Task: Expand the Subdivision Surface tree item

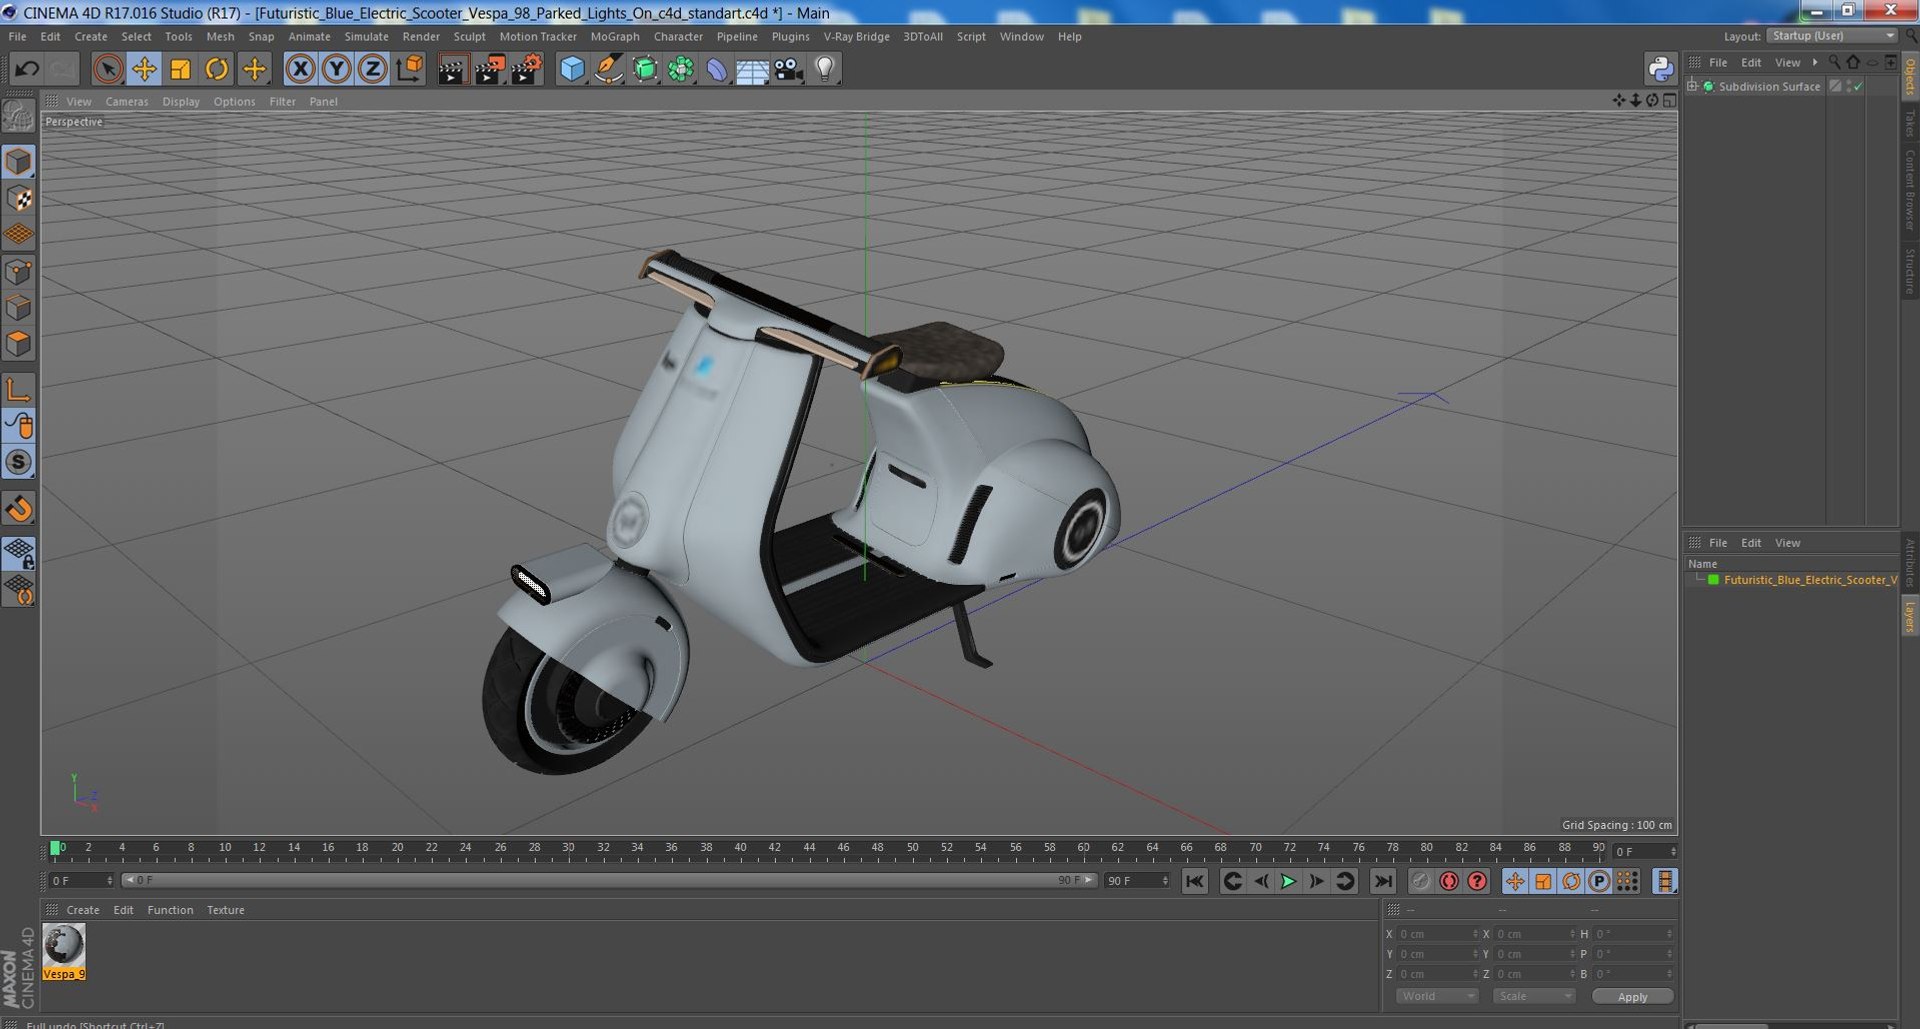Action: pos(1692,87)
